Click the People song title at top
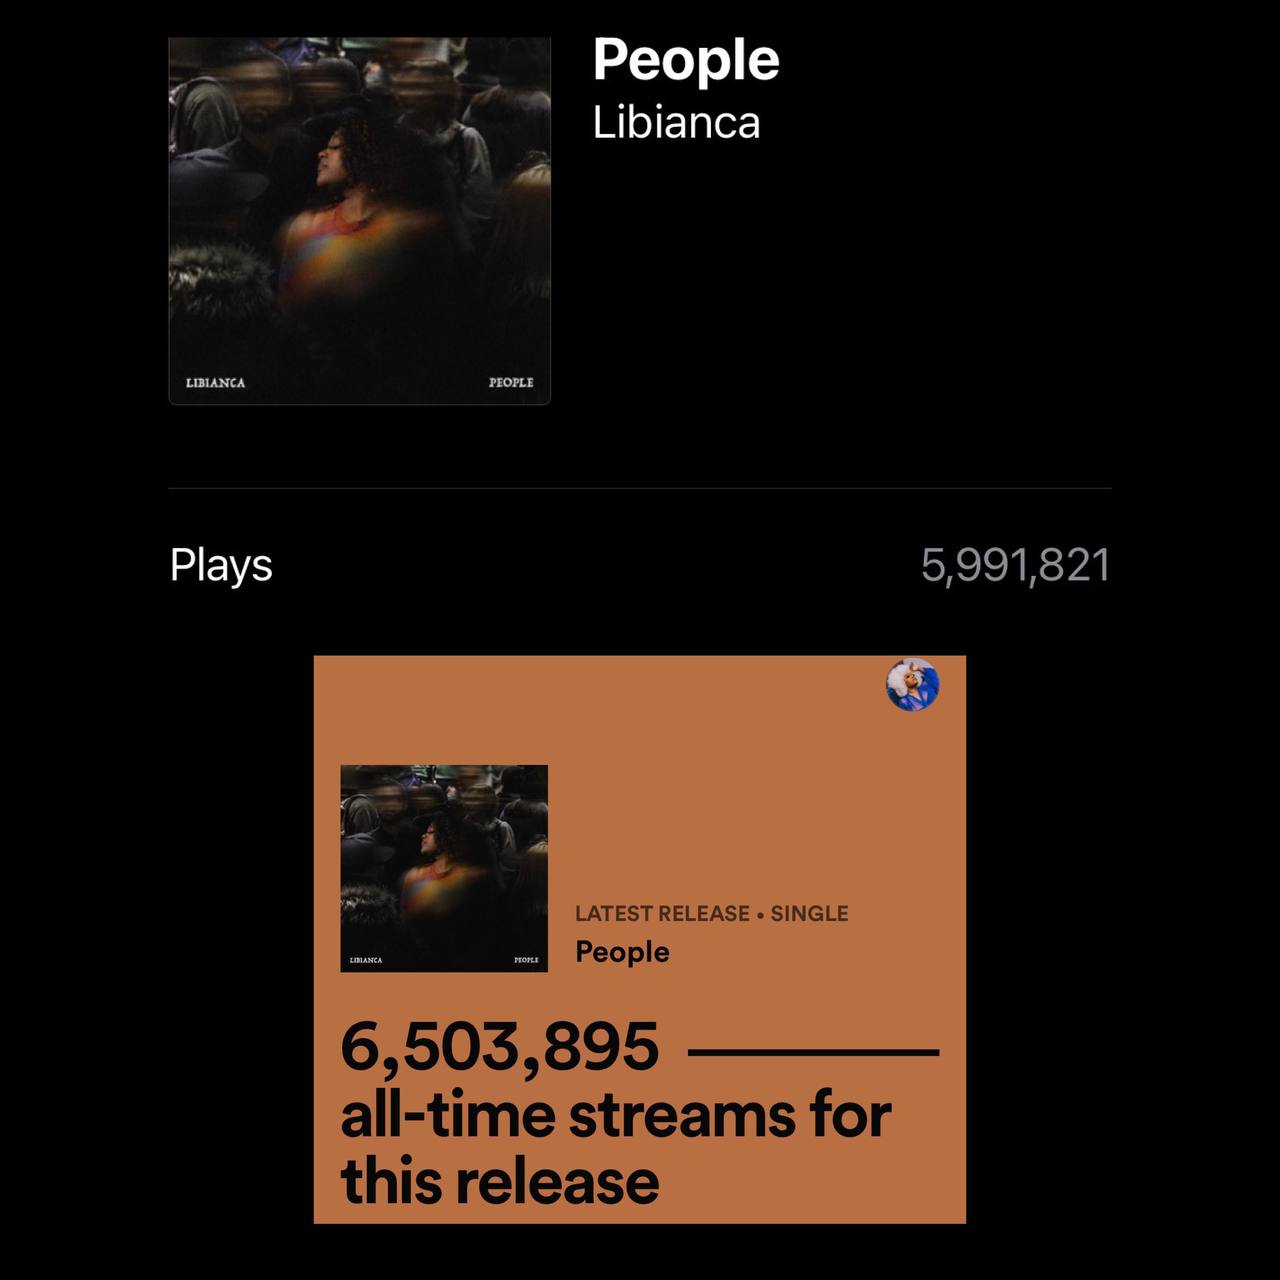The image size is (1280, 1280). tap(685, 61)
